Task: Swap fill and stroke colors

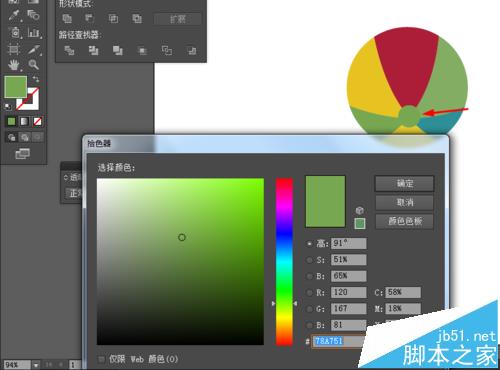Action: 35,79
